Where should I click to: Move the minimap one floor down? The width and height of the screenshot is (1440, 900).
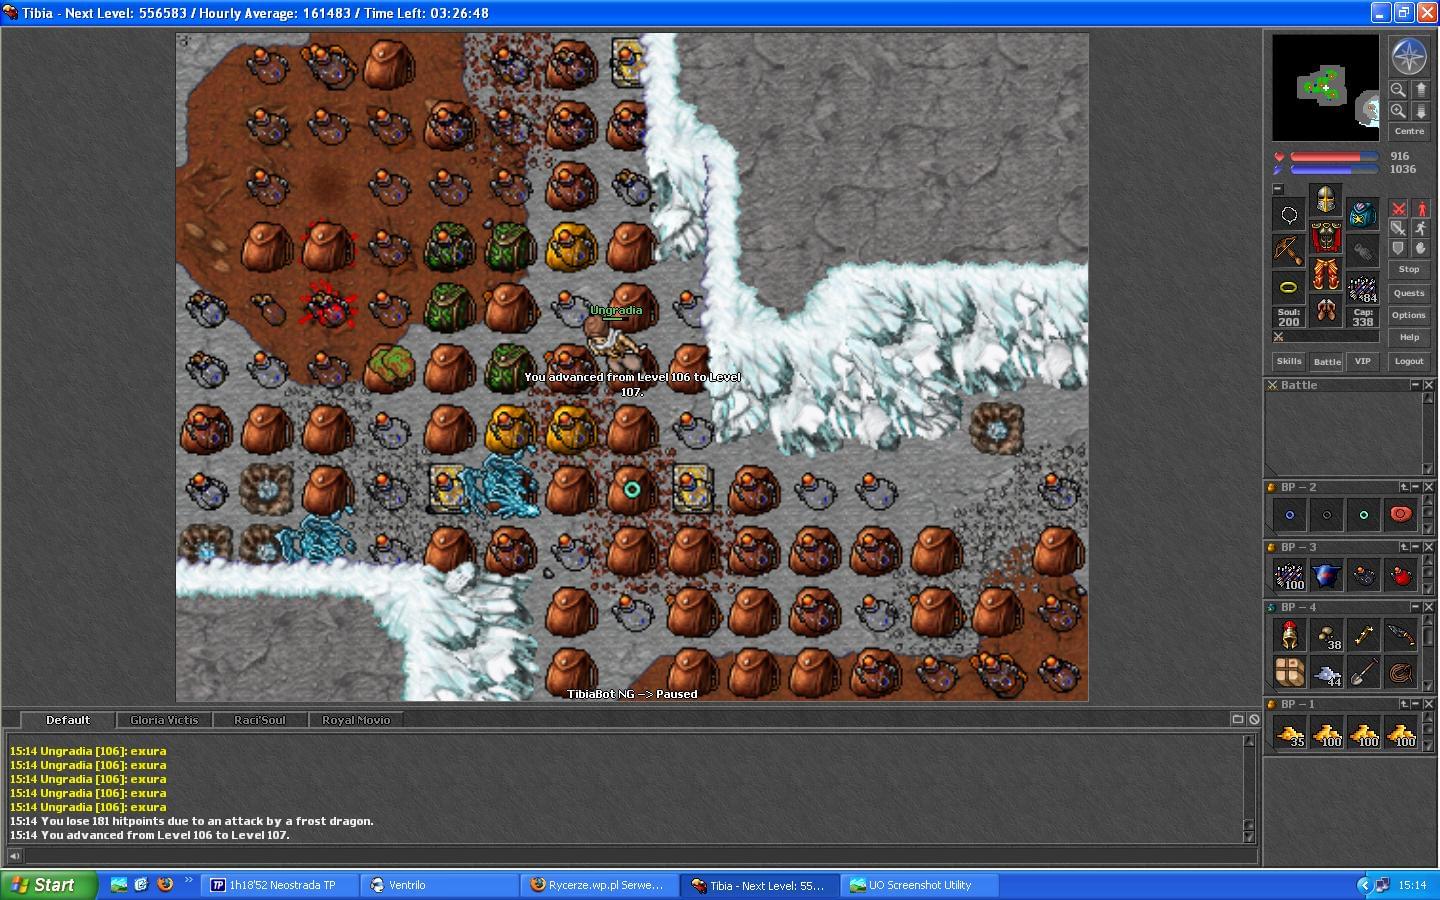[x=1420, y=111]
